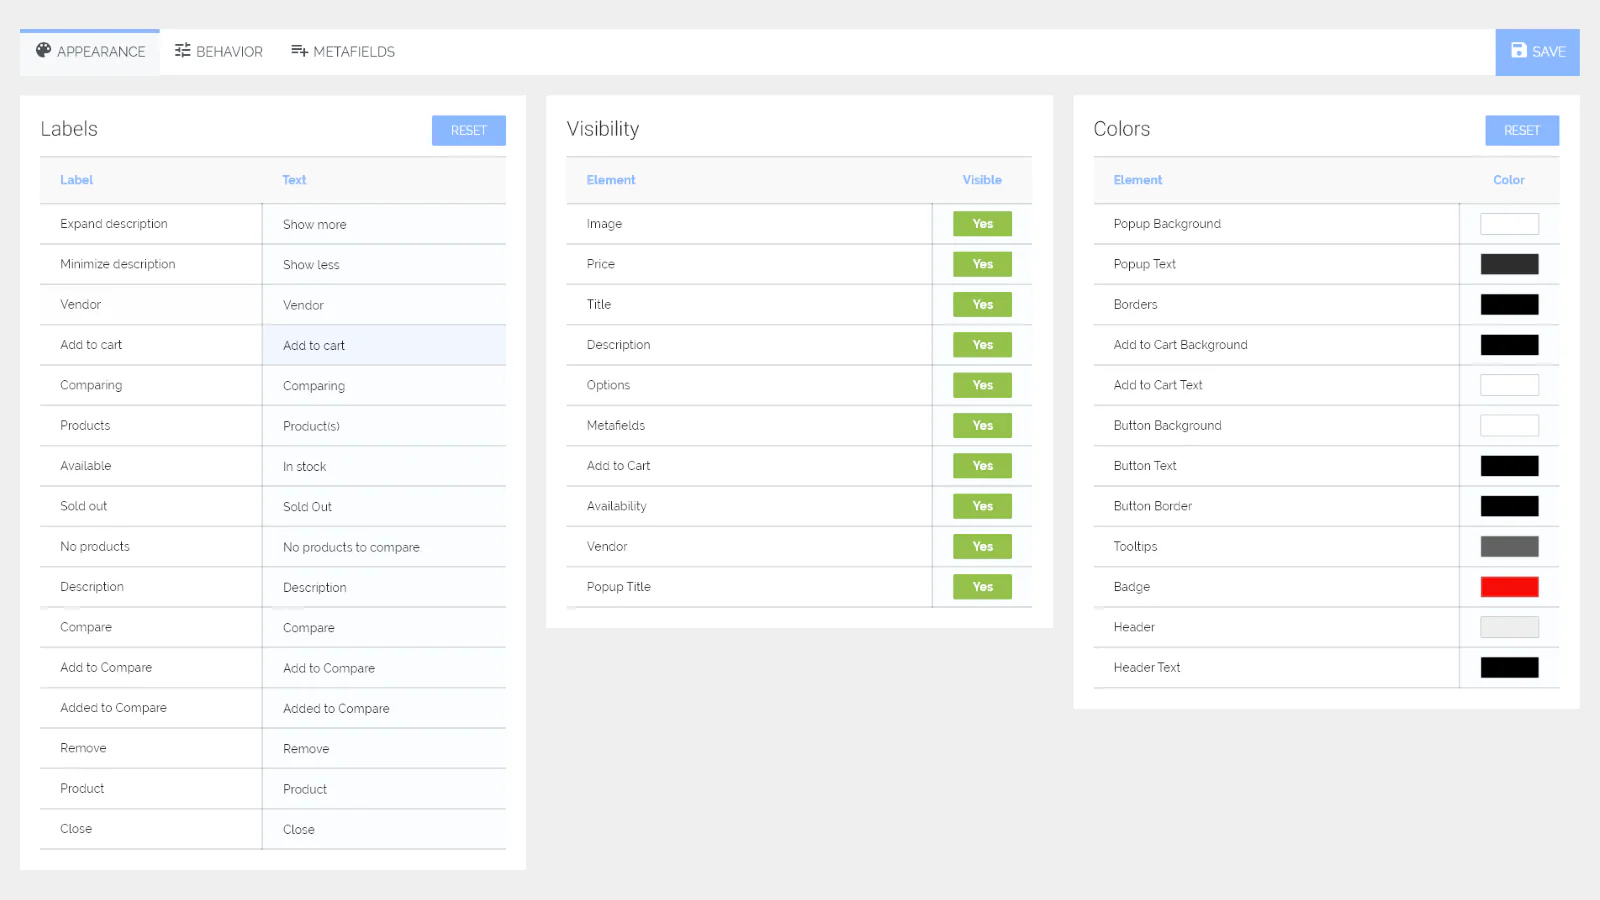The height and width of the screenshot is (900, 1600).
Task: Edit the Close label text field
Action: (384, 829)
